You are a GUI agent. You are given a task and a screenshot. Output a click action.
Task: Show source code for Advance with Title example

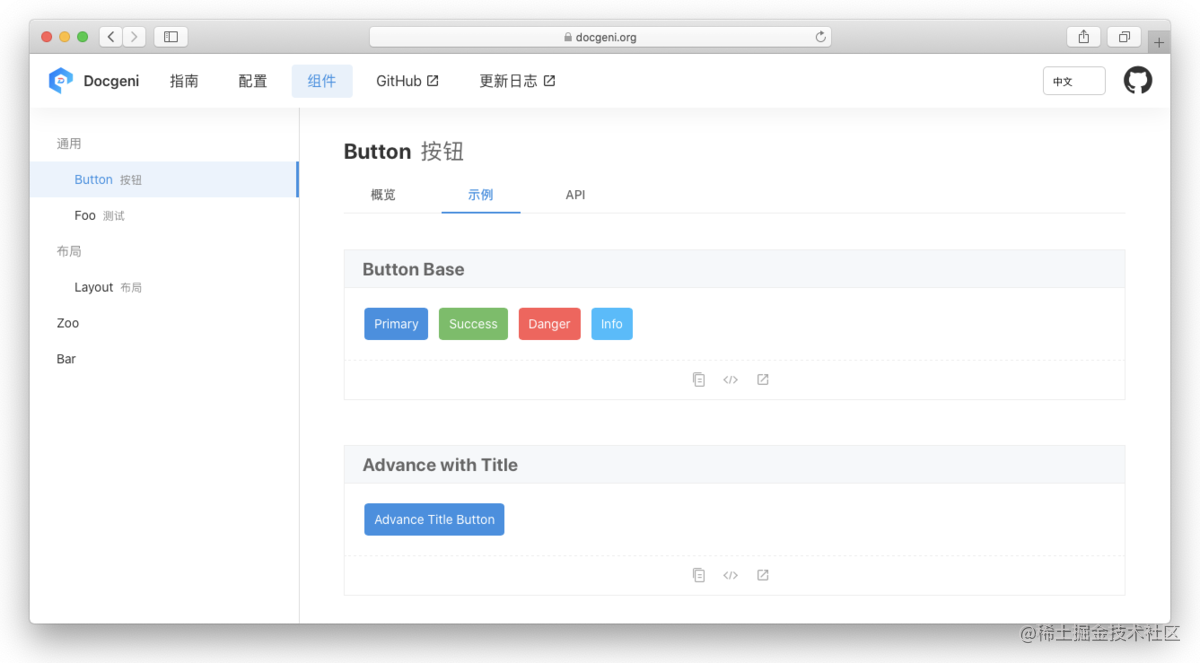pyautogui.click(x=731, y=575)
